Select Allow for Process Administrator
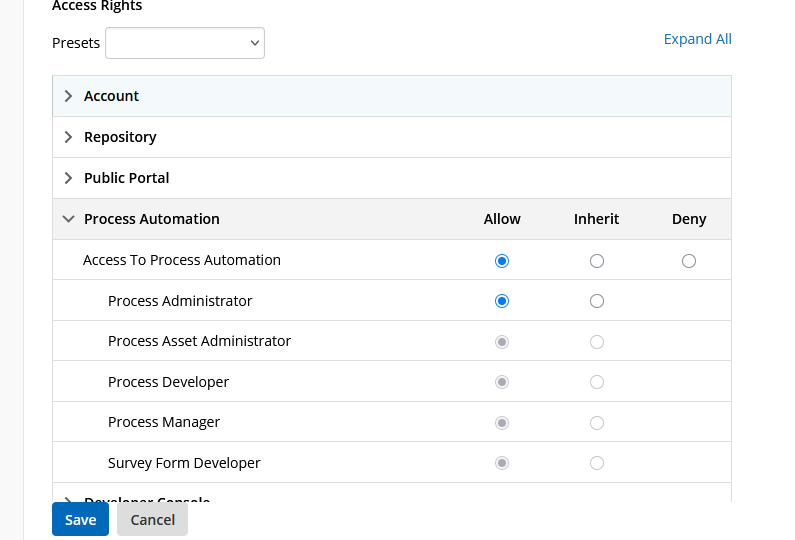The width and height of the screenshot is (795, 540). click(x=502, y=301)
